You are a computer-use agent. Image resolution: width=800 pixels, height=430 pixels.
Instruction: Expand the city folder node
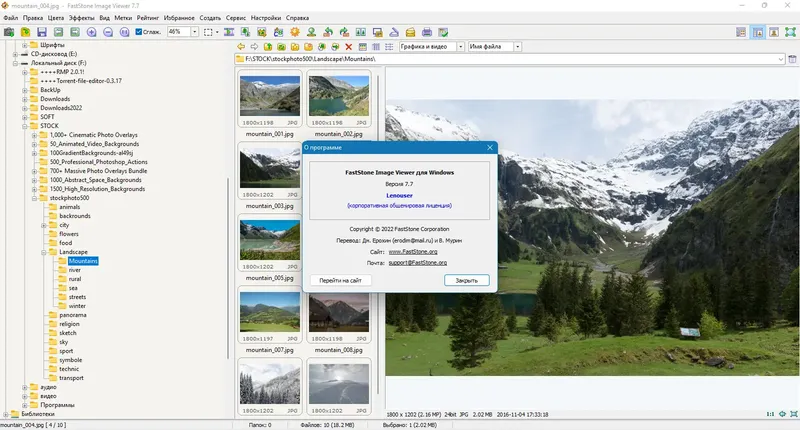click(43, 225)
